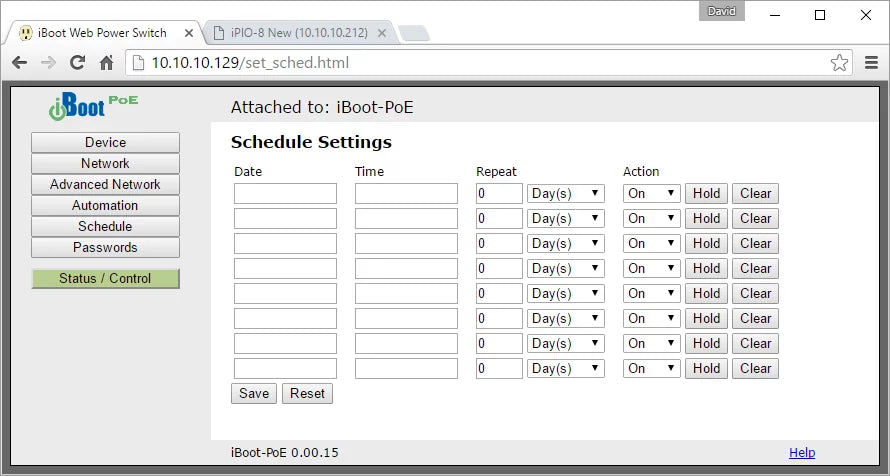This screenshot has height=476, width=890.
Task: Click the Date field in the second schedule row
Action: coord(285,218)
